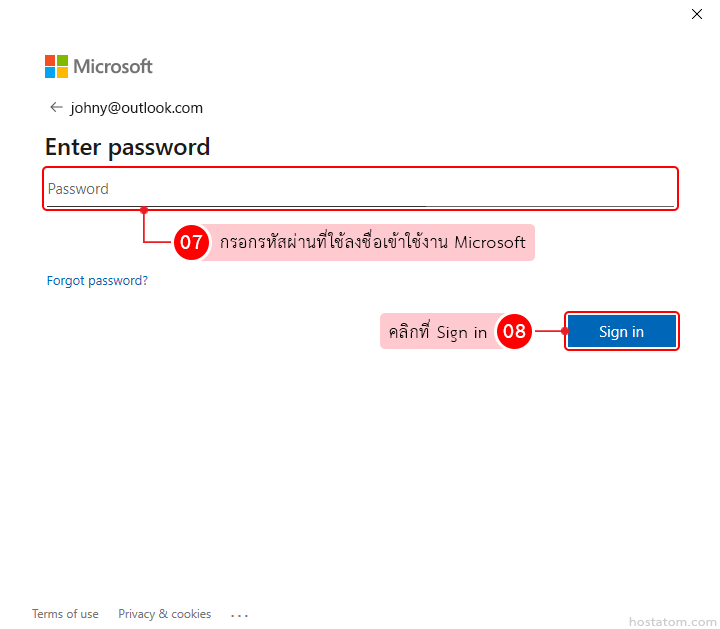Click the Microsoft wordmark text

point(112,67)
